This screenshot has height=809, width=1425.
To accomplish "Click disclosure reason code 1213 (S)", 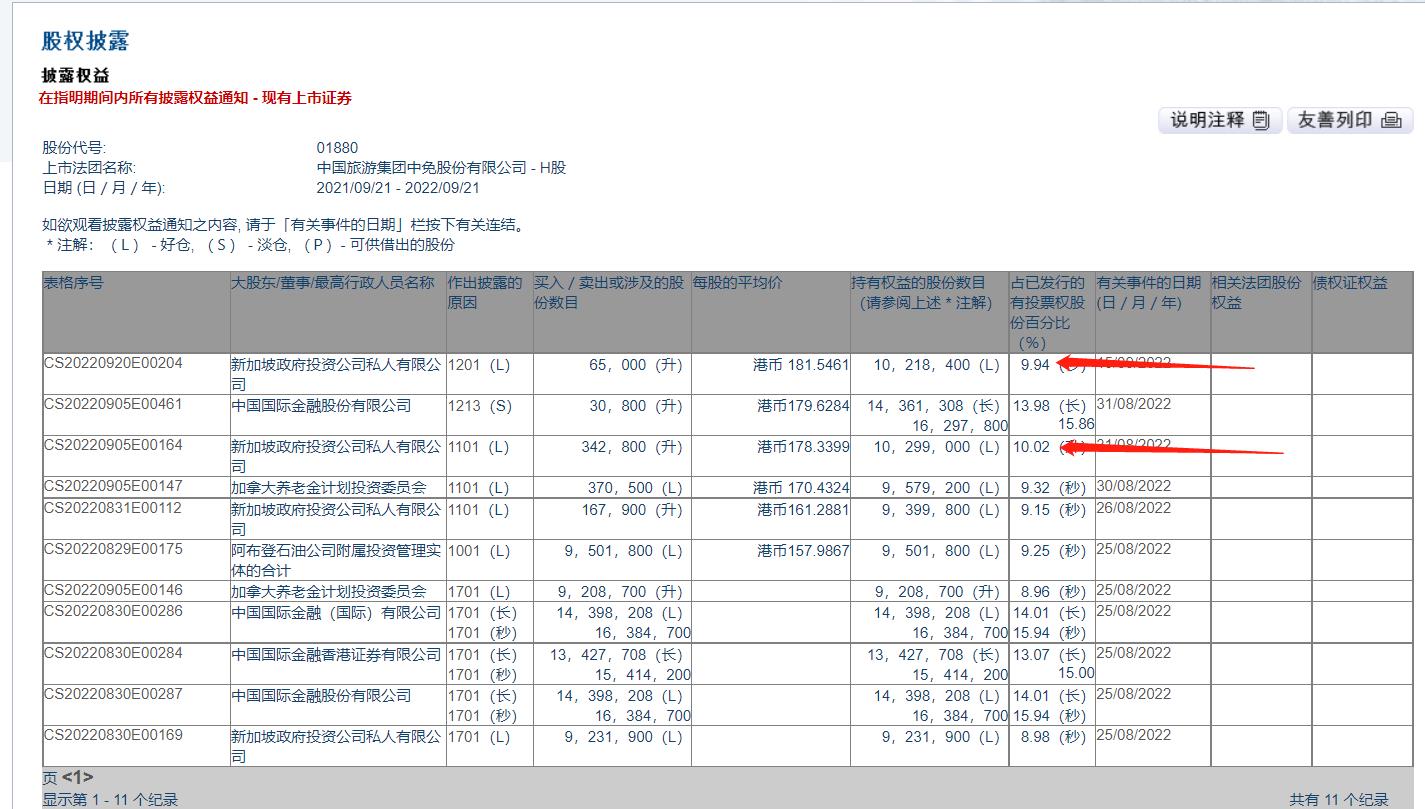I will click(479, 406).
